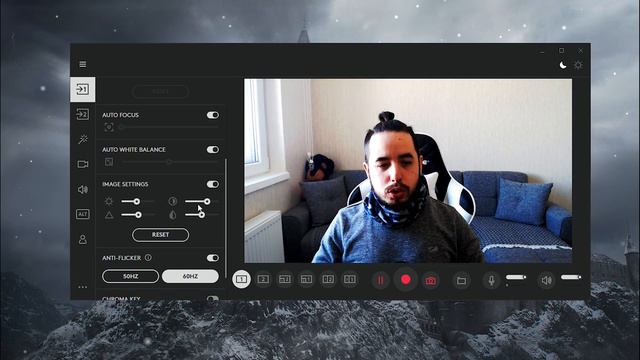Screen dimensions: 640x360
Task: Select the fifth scene layout, side-by-side
Action: coord(328,280)
